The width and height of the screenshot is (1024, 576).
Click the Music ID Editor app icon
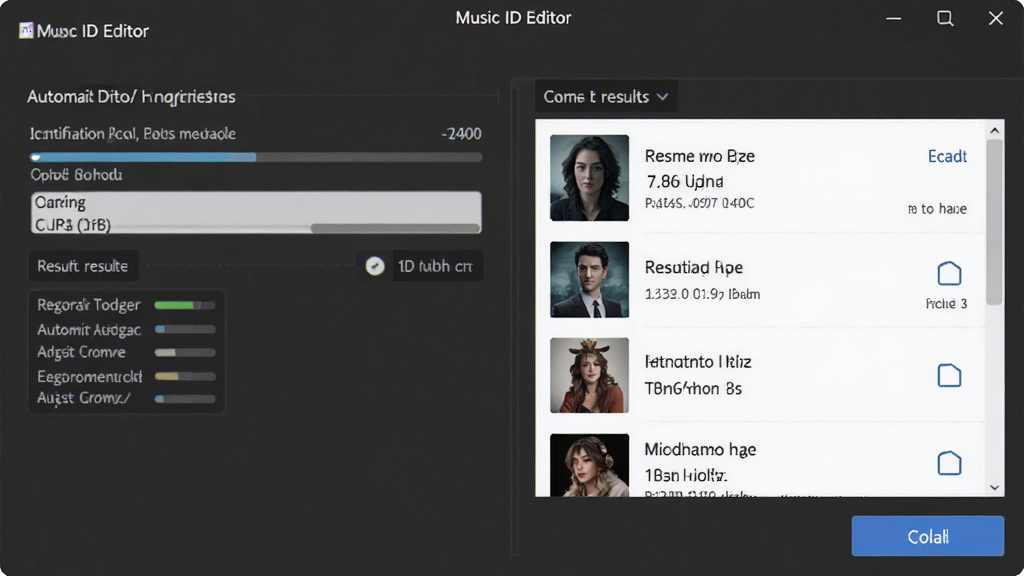tap(25, 31)
